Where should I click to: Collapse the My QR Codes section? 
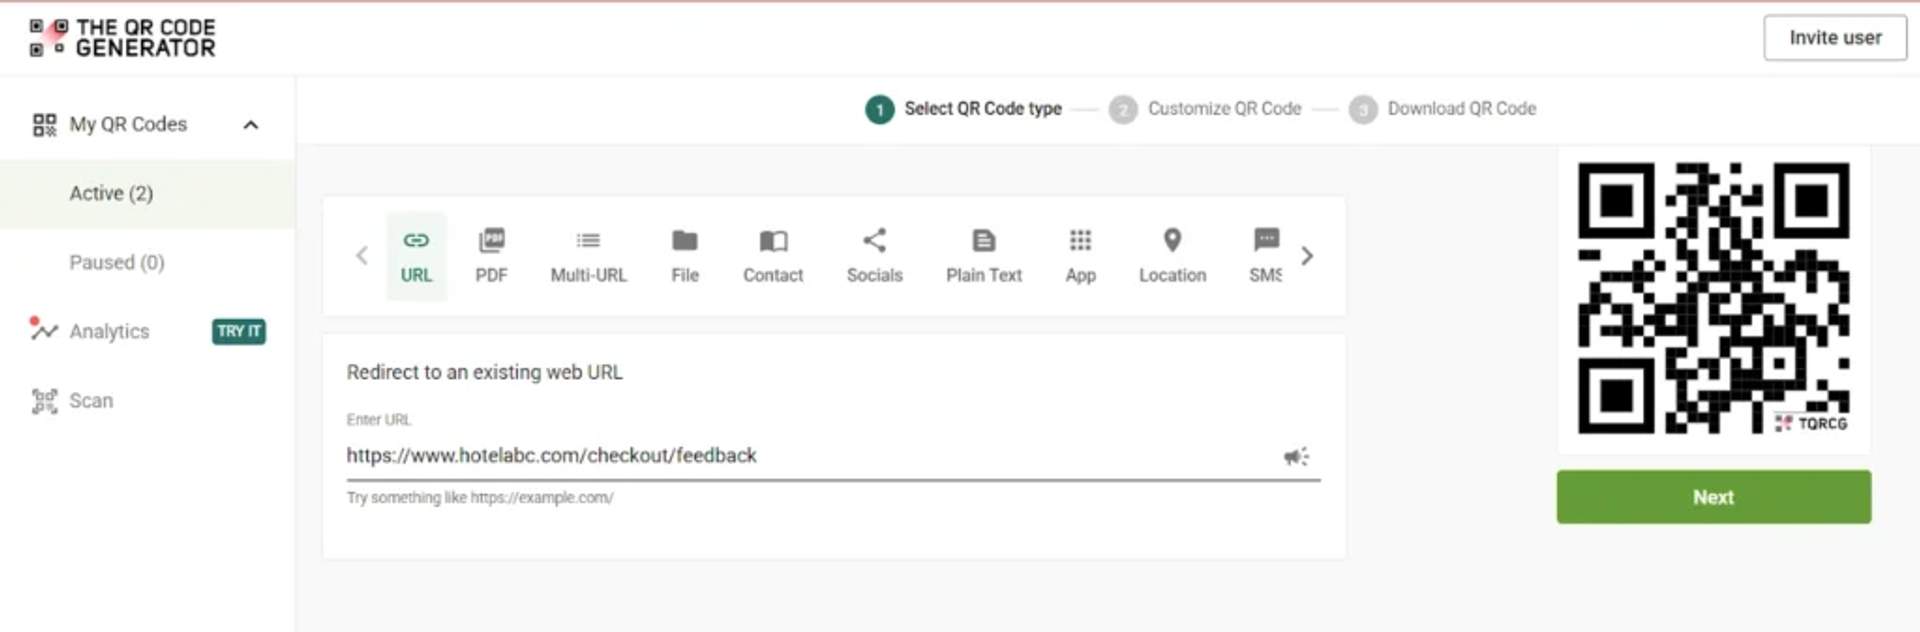click(251, 125)
